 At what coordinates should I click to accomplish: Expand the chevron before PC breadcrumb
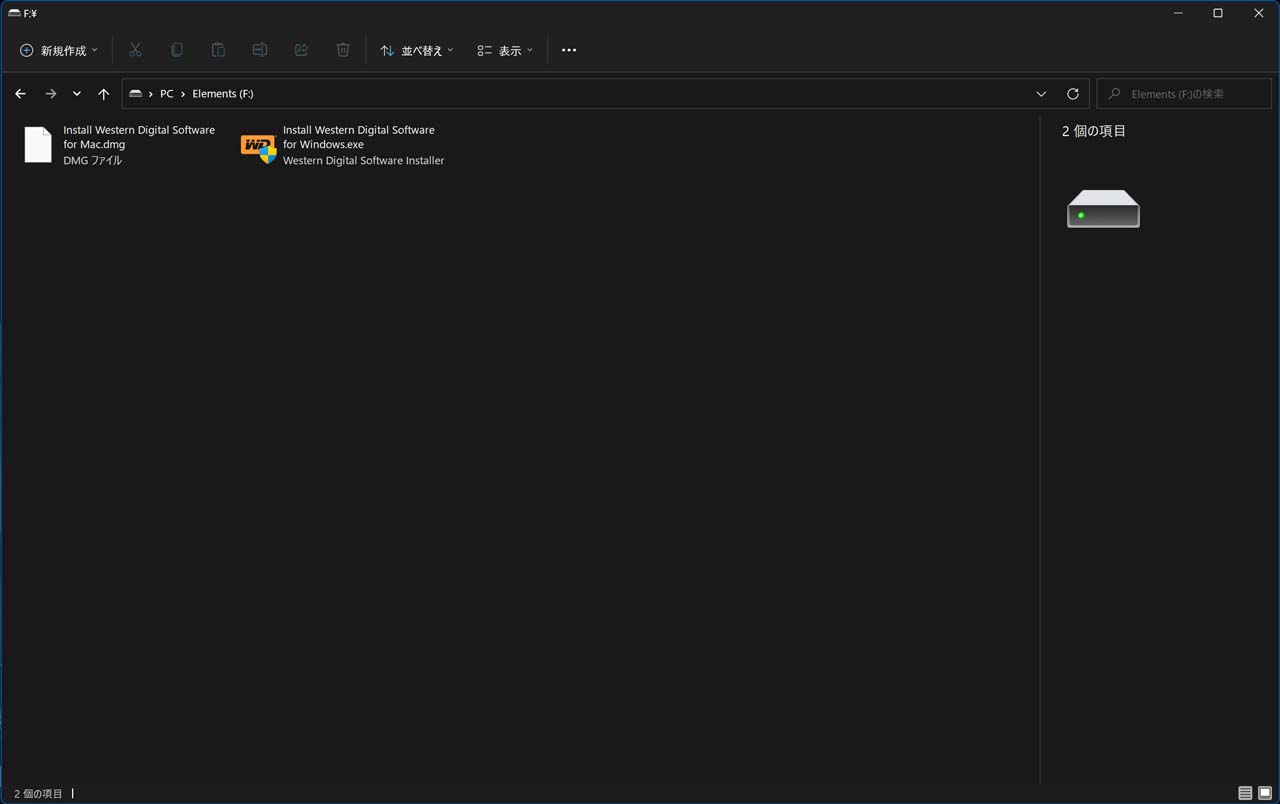tap(150, 94)
